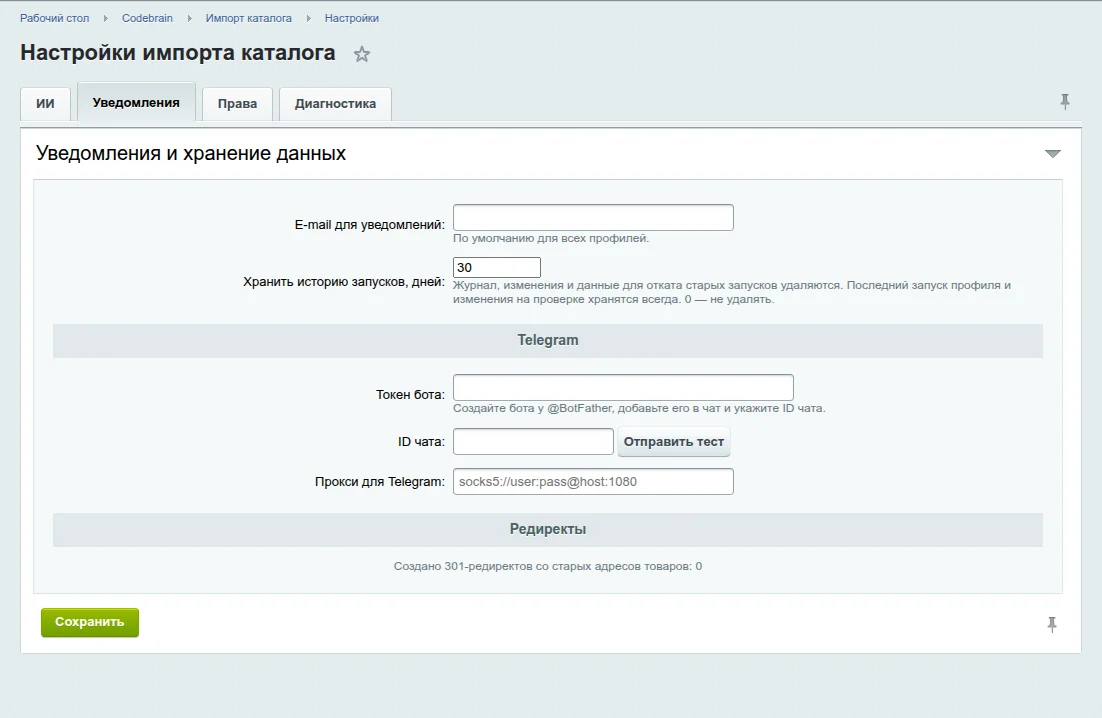This screenshot has height=718, width=1102.
Task: Click the Редиректы section heading
Action: [x=548, y=530]
